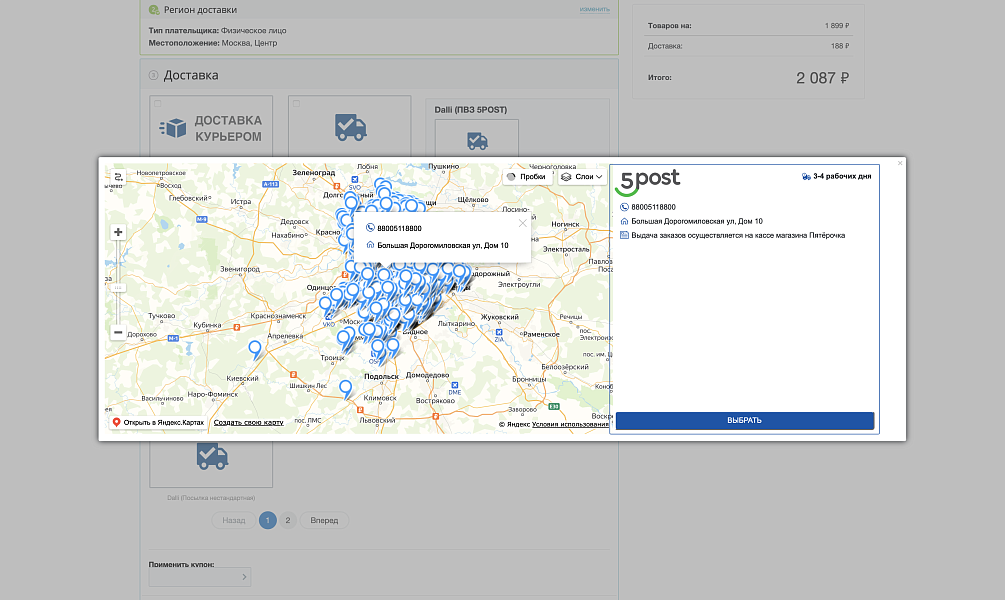Image resolution: width=1005 pixels, height=600 pixels.
Task: Click the 5post logo in info panel
Action: pyautogui.click(x=648, y=180)
